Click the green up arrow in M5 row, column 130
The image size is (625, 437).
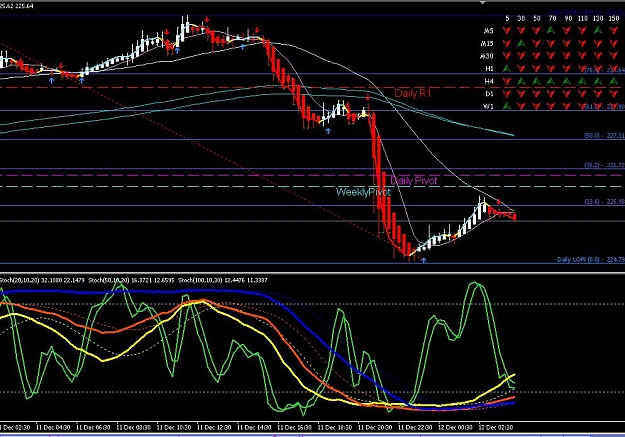click(598, 30)
